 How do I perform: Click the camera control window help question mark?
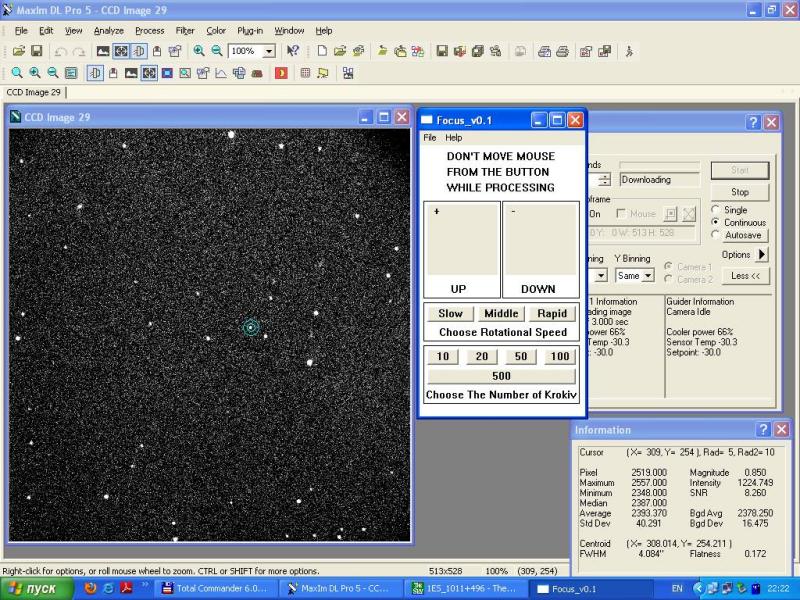(x=753, y=122)
